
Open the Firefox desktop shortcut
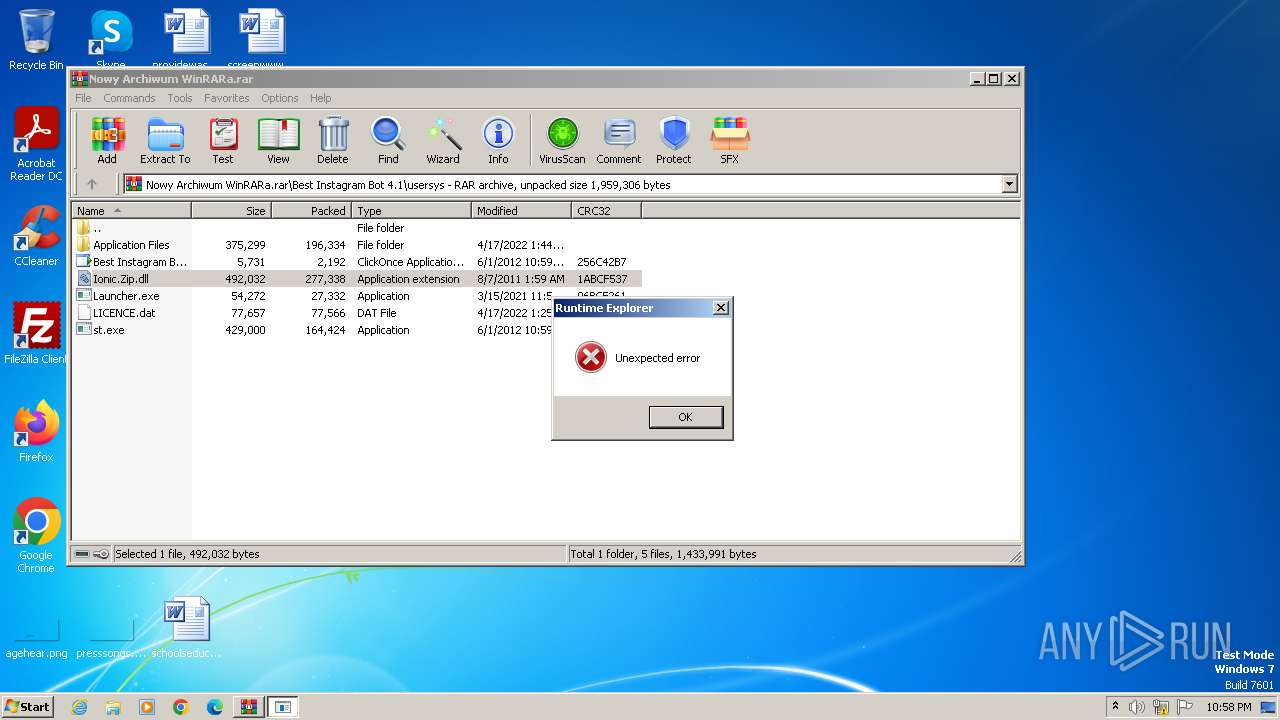(x=36, y=432)
